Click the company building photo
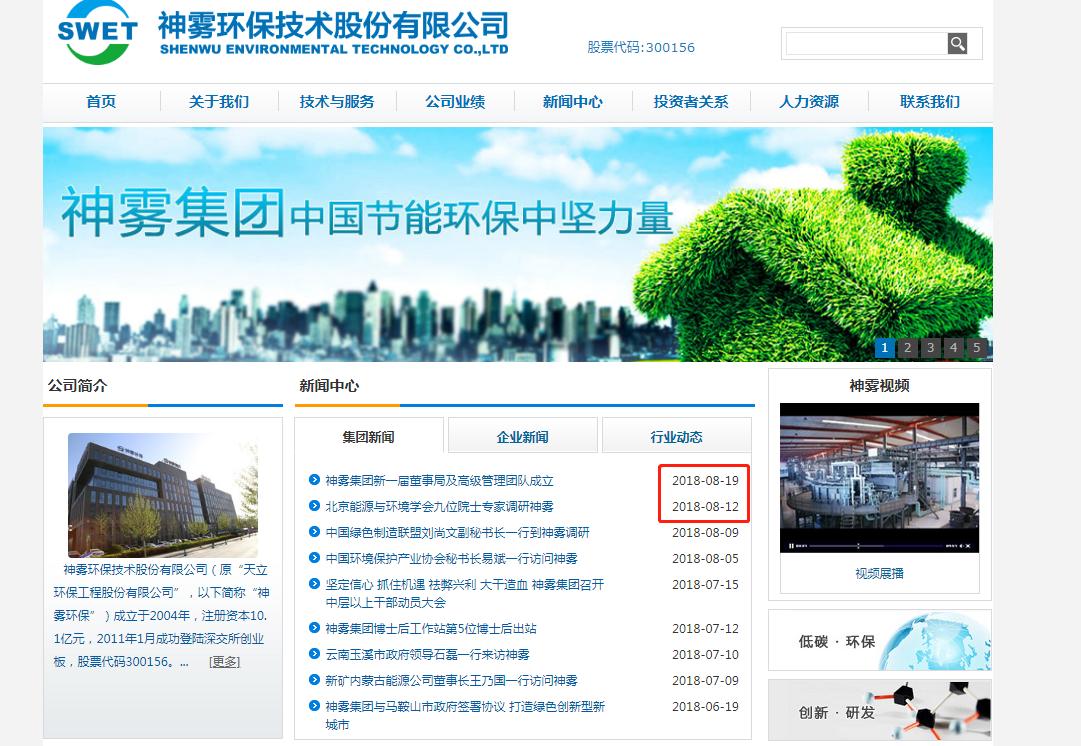Viewport: 1081px width, 746px height. (163, 495)
